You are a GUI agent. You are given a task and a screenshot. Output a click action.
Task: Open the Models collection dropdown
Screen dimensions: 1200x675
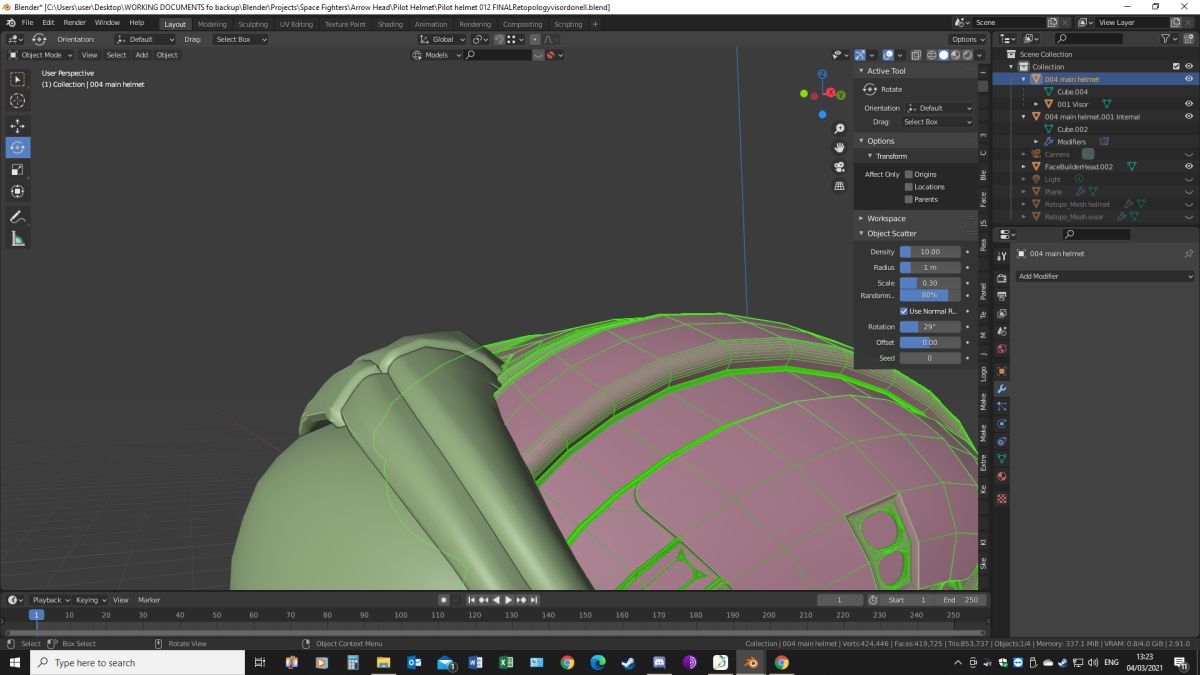[437, 55]
